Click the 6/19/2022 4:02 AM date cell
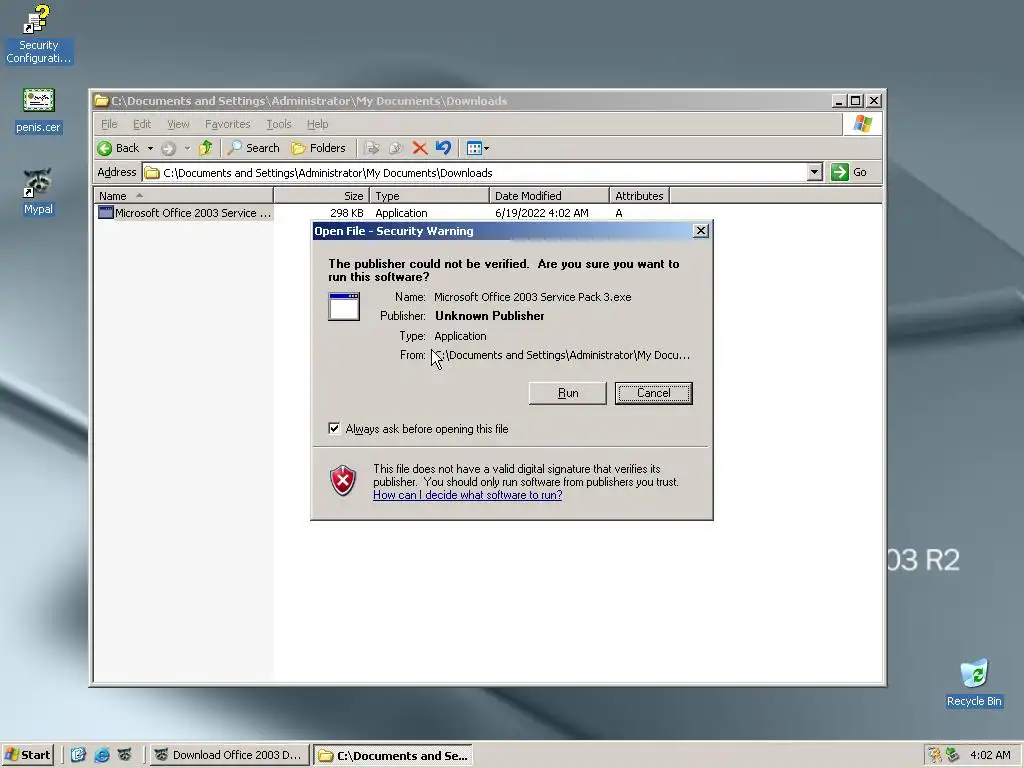Screen dimensions: 1024x768 [x=541, y=213]
